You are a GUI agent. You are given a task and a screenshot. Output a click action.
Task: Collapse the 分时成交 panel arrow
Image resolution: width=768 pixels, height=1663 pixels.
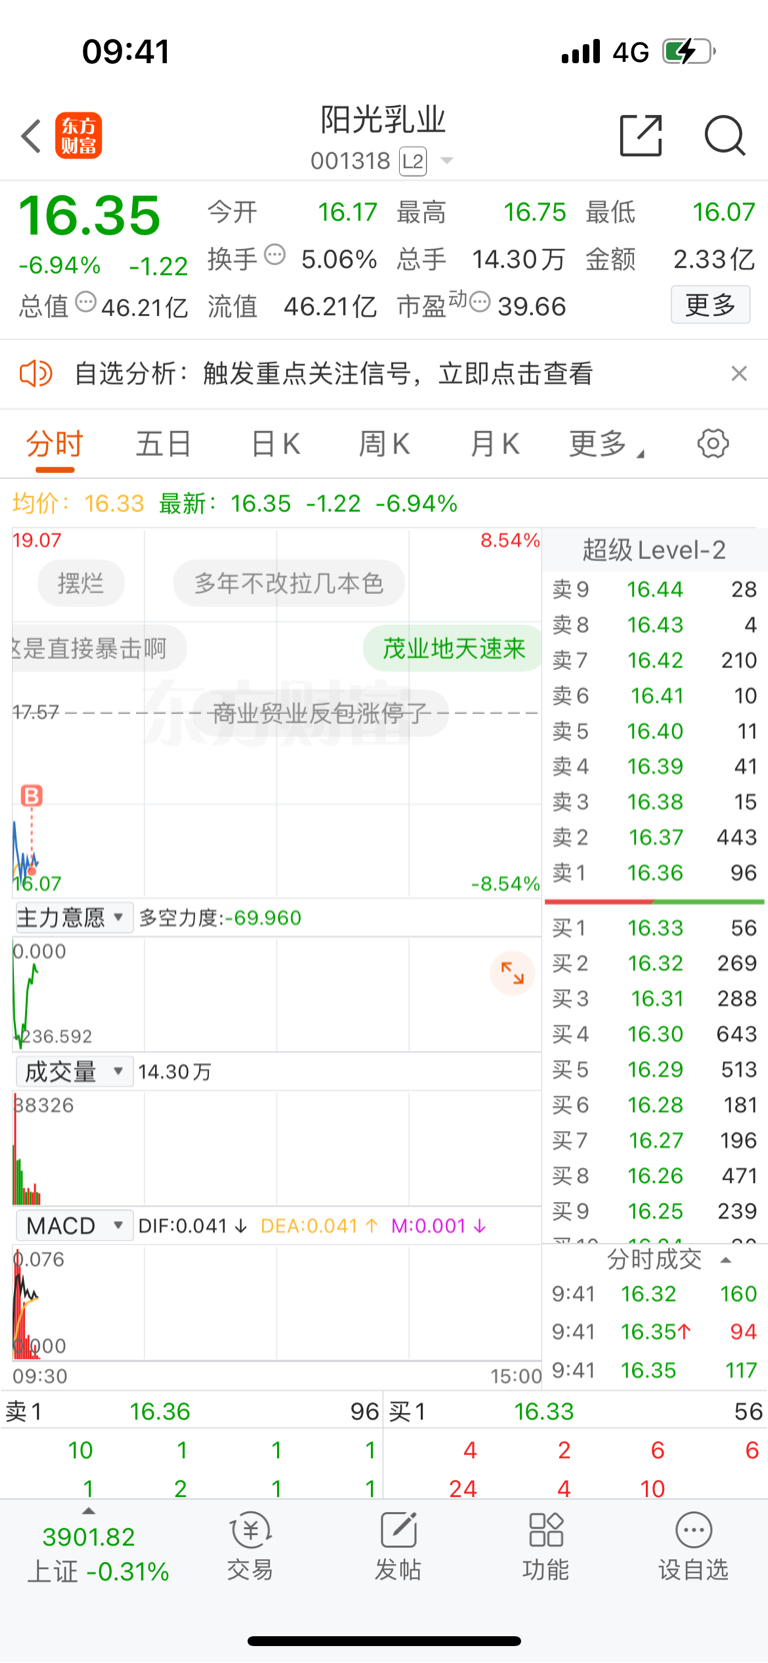pyautogui.click(x=726, y=1260)
